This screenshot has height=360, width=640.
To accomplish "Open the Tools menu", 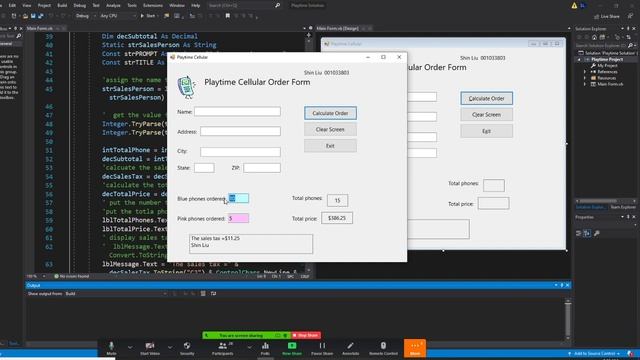I will [x=132, y=5].
